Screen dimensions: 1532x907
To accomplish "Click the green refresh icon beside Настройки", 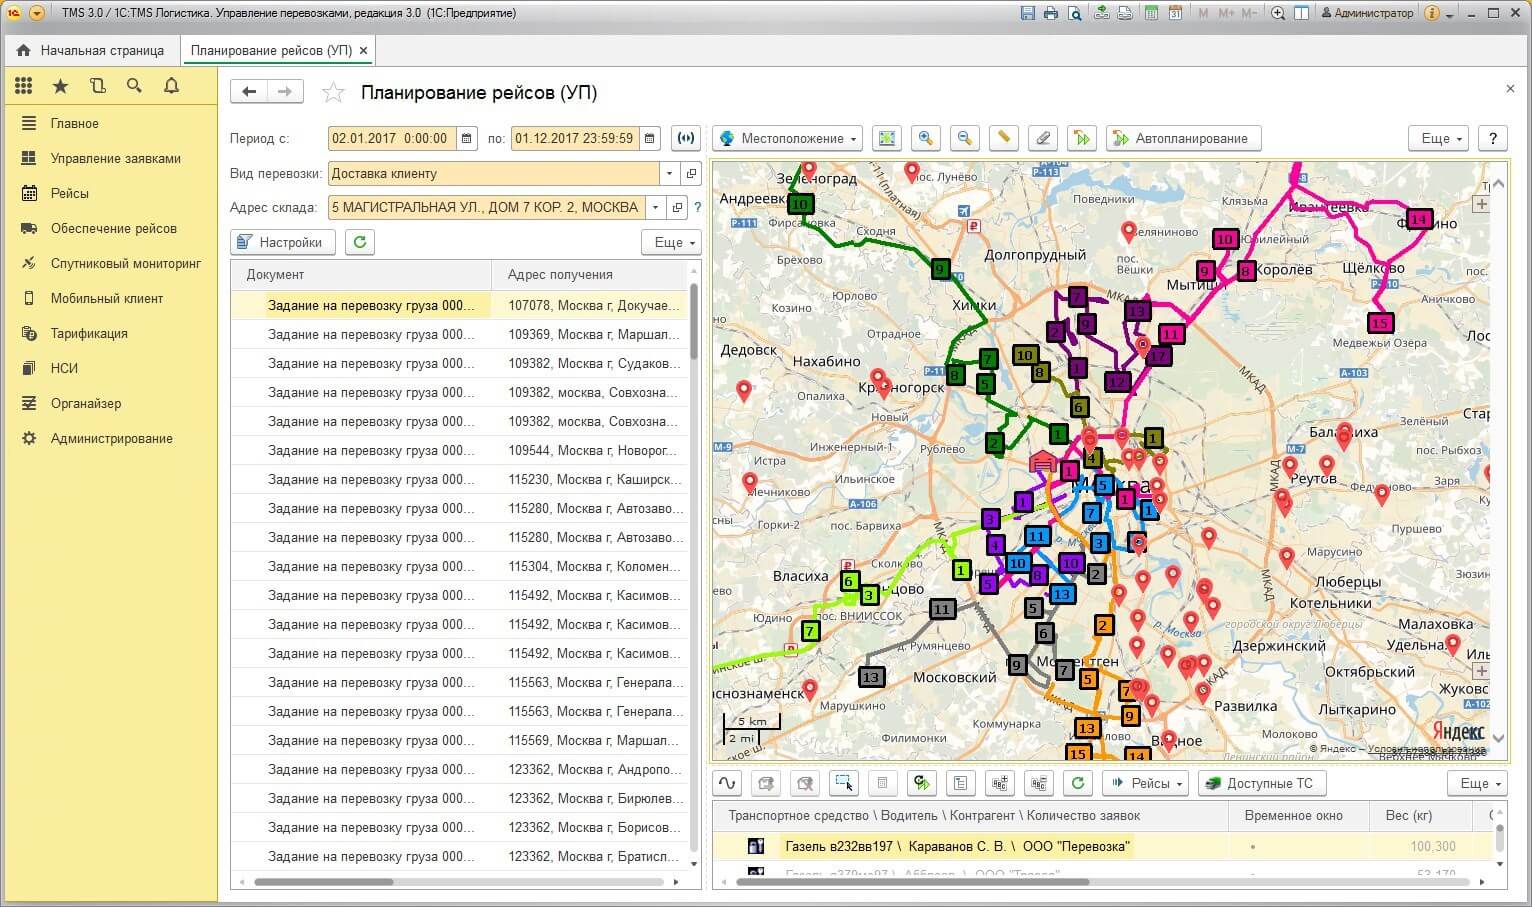I will (360, 242).
